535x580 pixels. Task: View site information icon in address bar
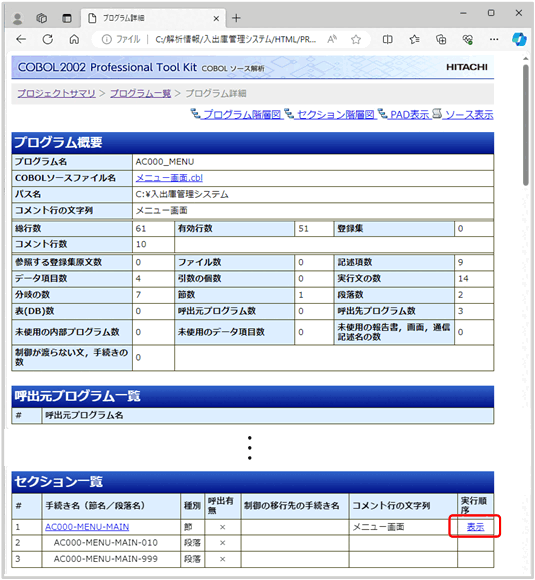point(107,39)
